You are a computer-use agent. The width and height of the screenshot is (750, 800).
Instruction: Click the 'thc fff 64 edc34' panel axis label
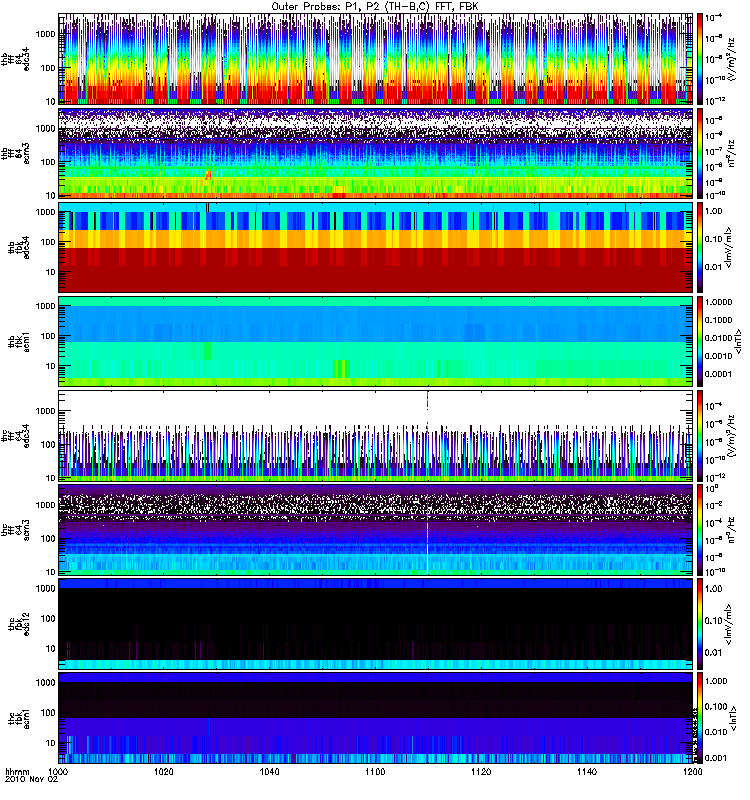tap(15, 436)
